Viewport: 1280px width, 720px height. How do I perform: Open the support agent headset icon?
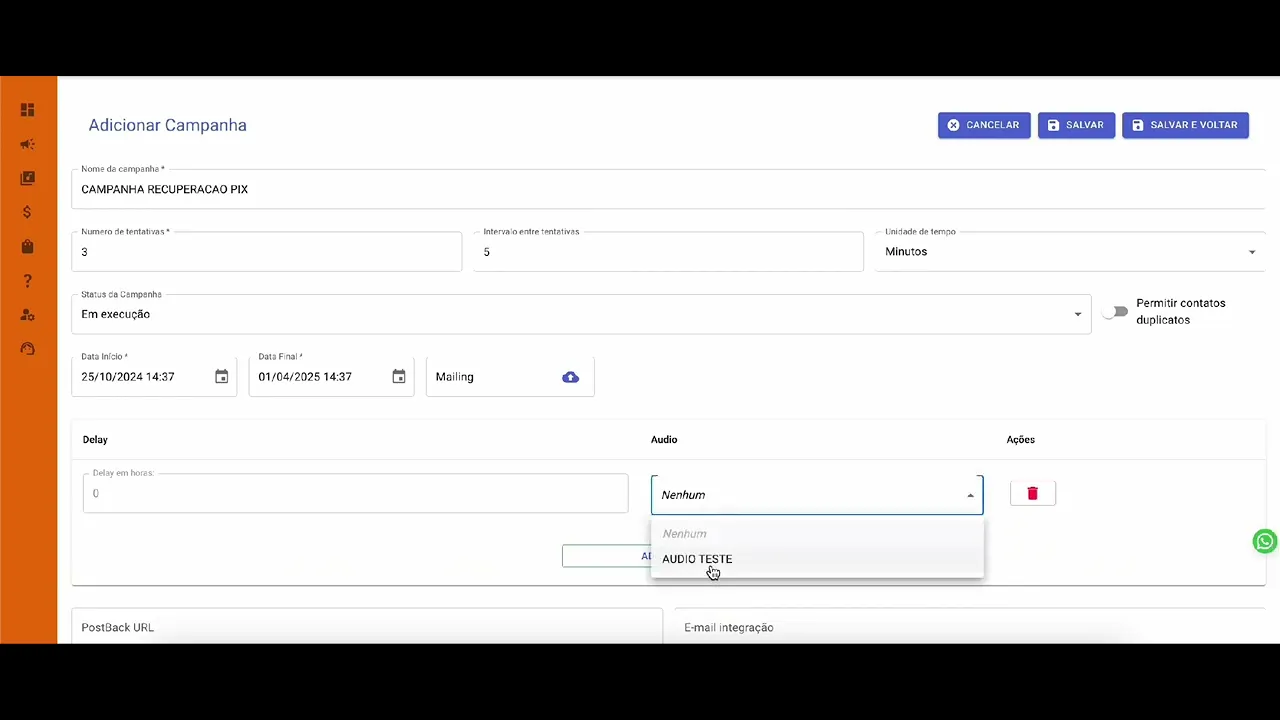[x=27, y=349]
